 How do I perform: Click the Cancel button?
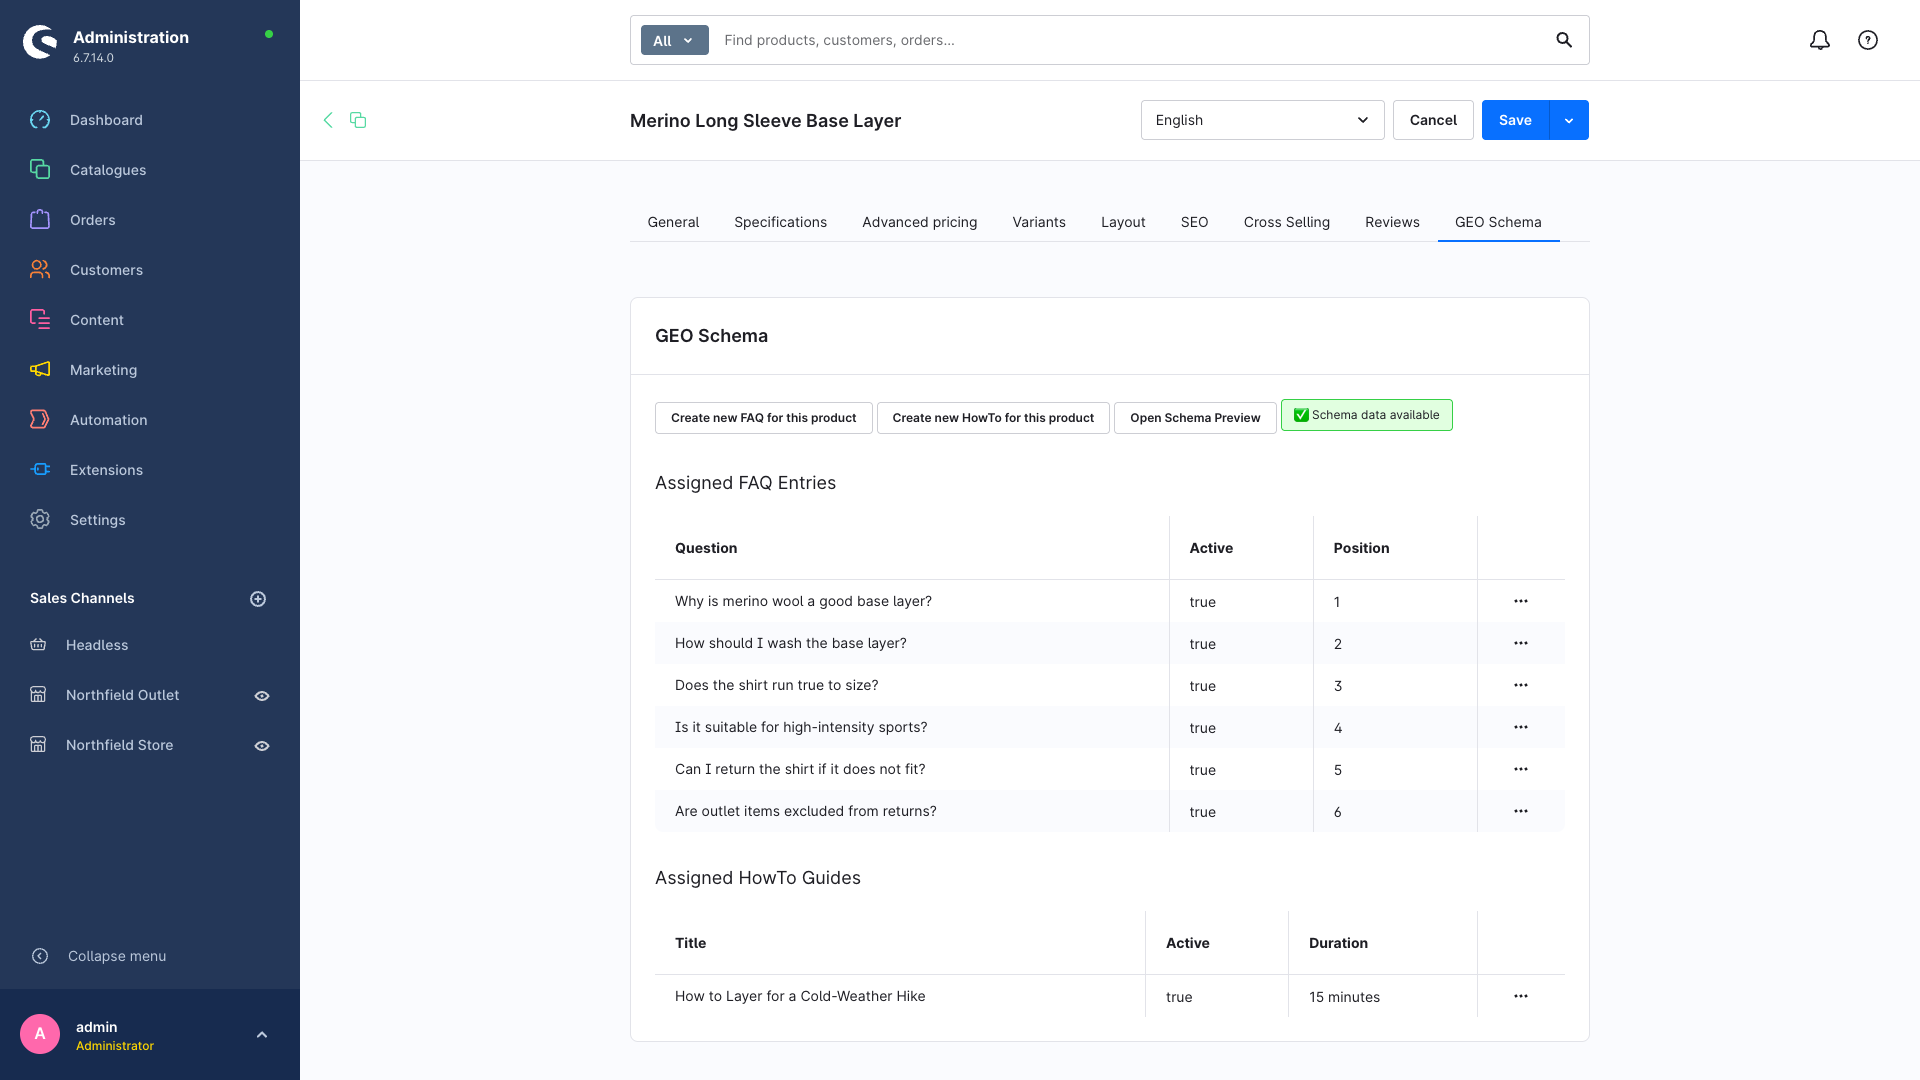coord(1433,120)
